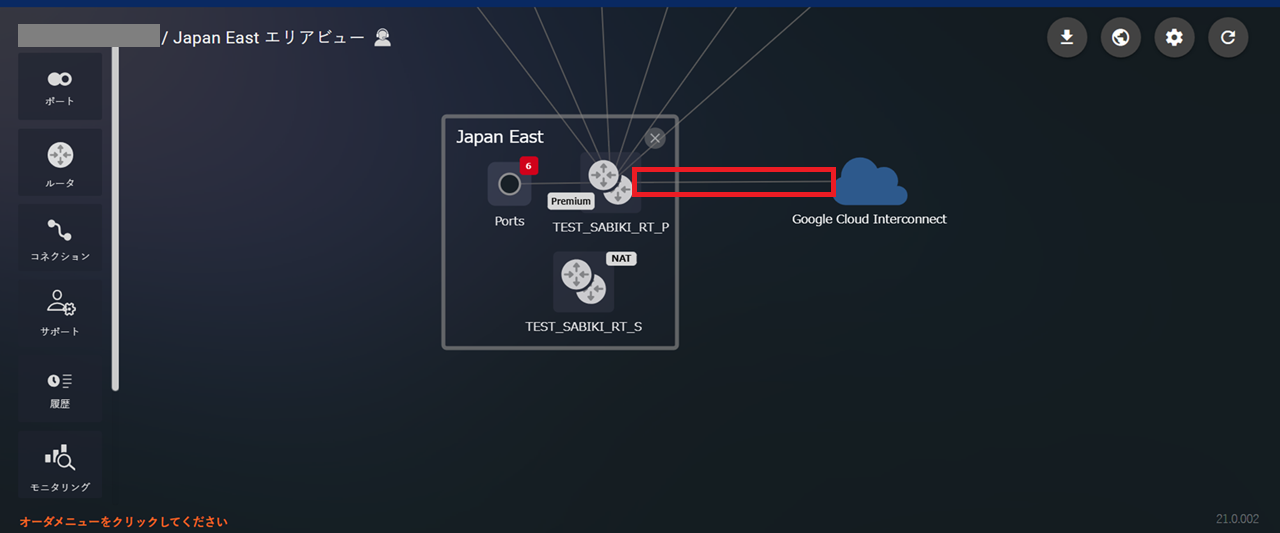Click the Premium label on router
1280x533 pixels.
571,201
